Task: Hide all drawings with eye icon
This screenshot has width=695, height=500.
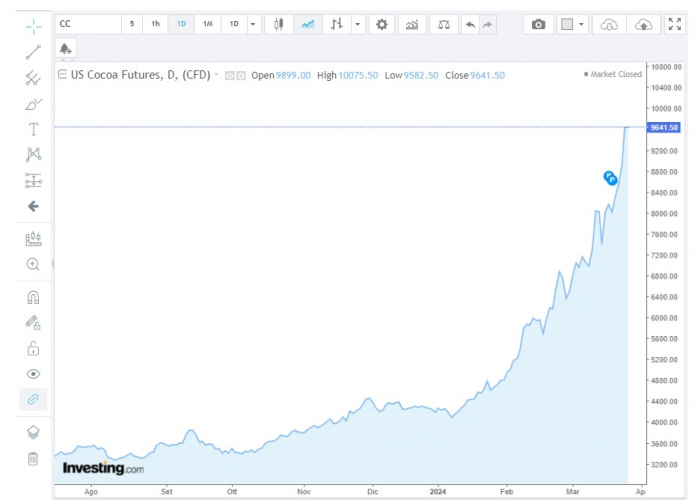Action: [x=33, y=374]
